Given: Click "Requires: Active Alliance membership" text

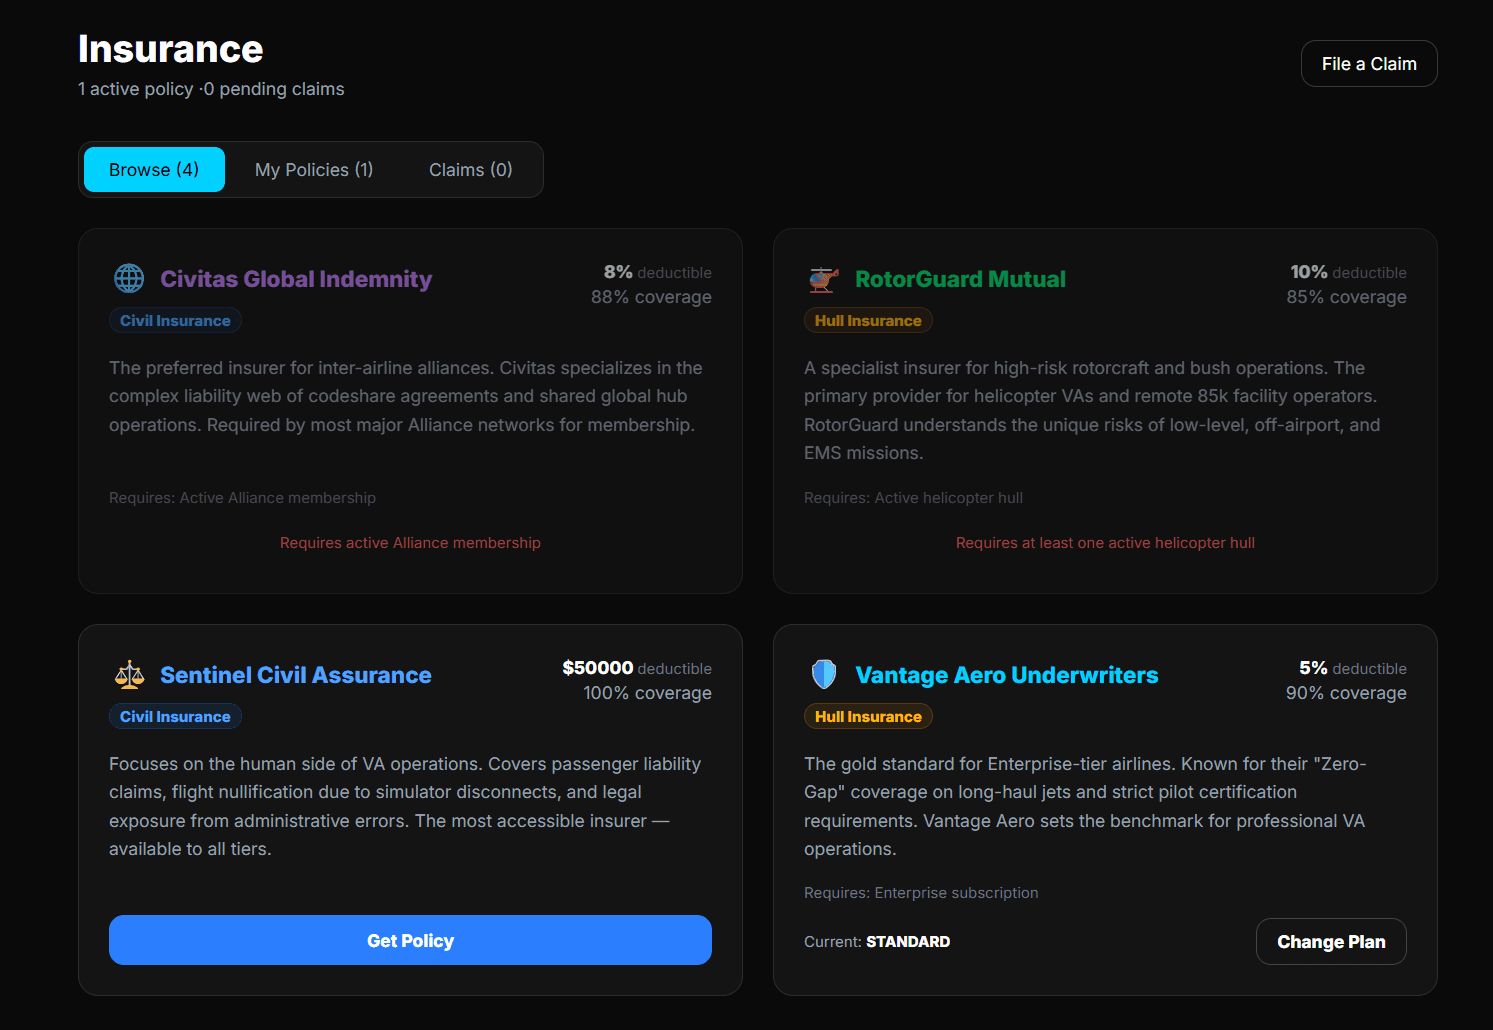Looking at the screenshot, I should point(242,498).
